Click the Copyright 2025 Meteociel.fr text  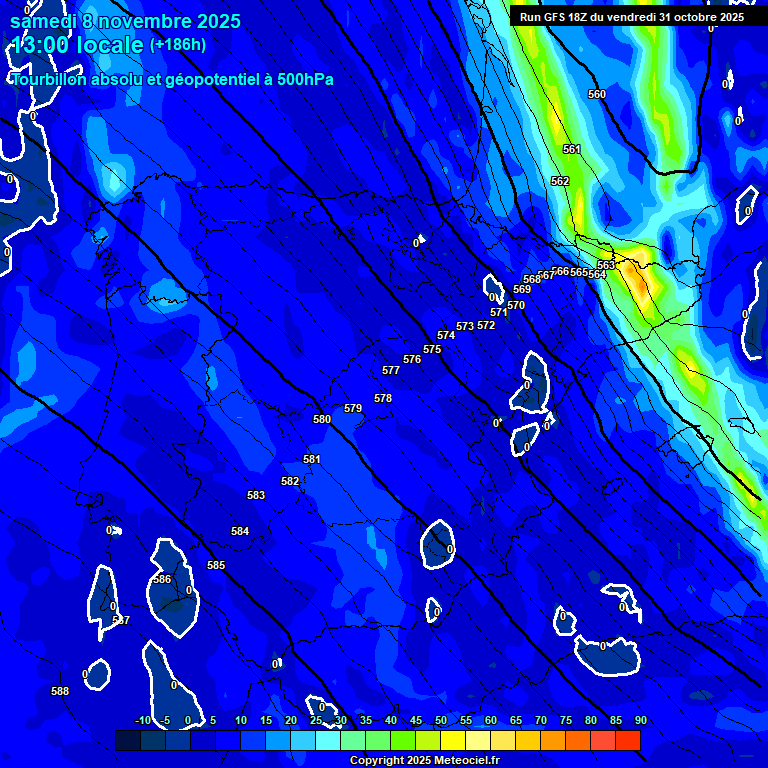coord(426,761)
